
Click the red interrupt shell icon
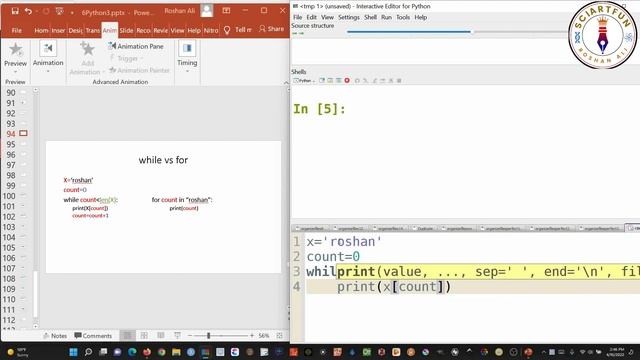(347, 81)
